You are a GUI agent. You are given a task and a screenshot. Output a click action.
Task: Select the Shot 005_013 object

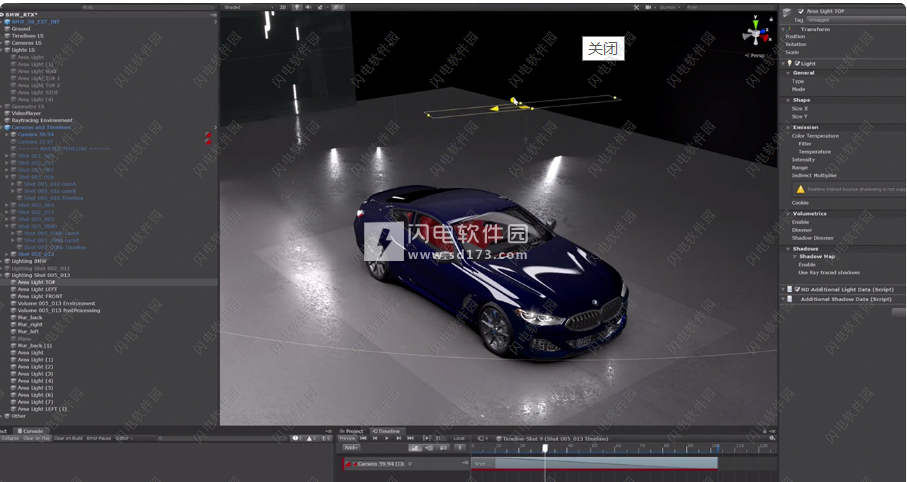36,254
